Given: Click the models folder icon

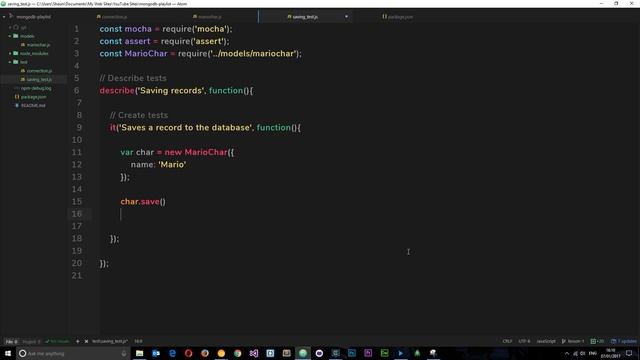Looking at the screenshot, I should click(16, 36).
